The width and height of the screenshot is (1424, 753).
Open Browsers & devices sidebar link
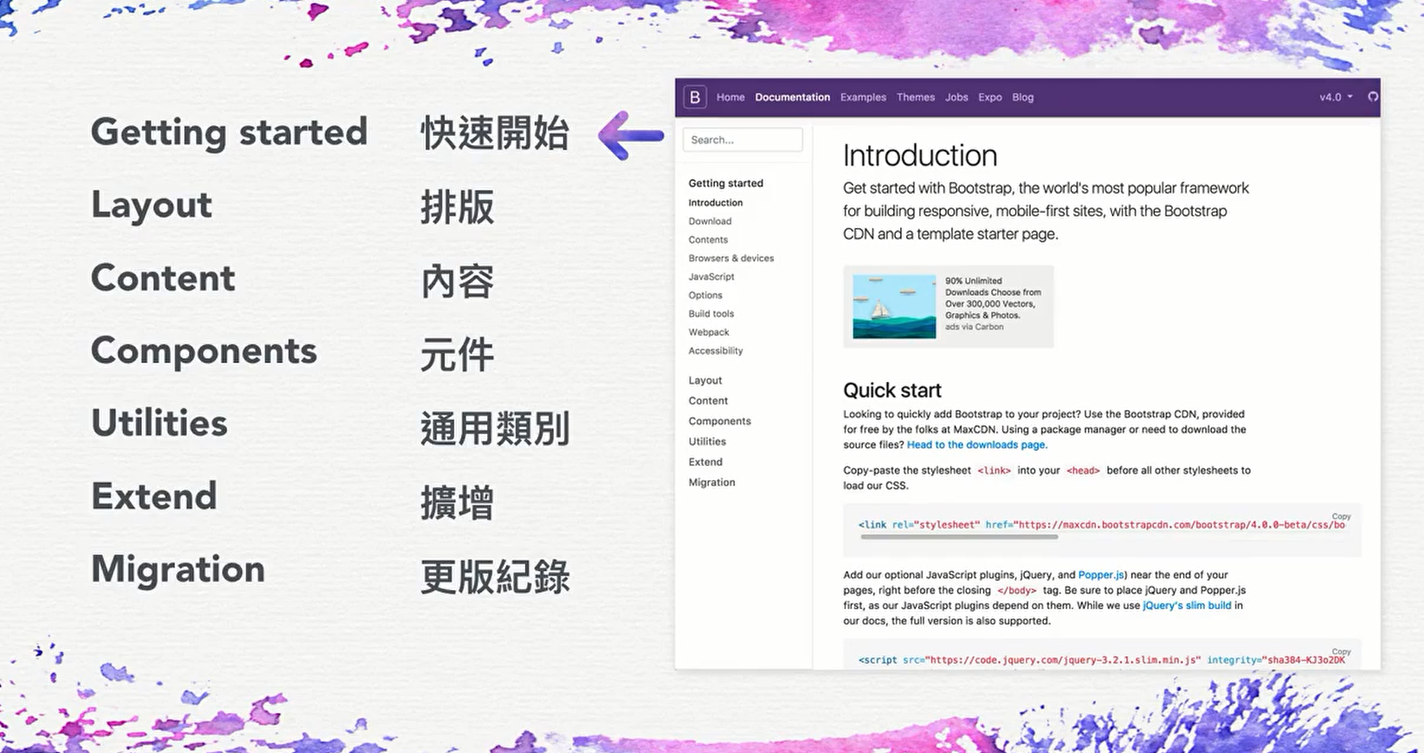pyautogui.click(x=731, y=258)
